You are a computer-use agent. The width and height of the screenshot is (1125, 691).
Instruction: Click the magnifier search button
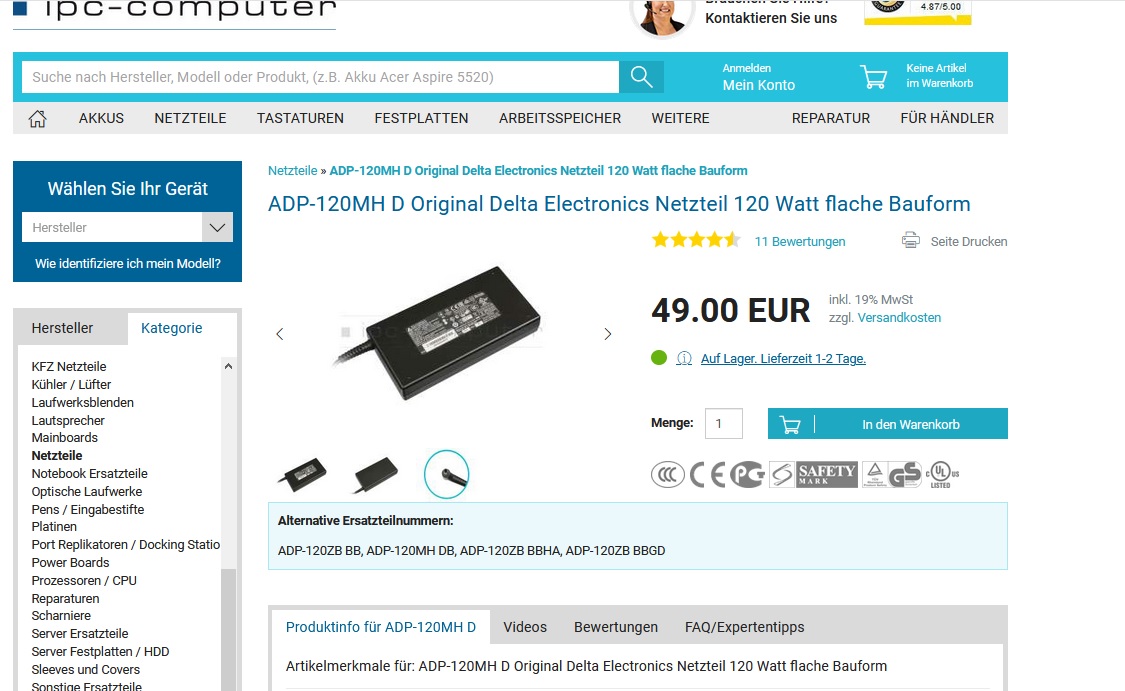pos(641,77)
